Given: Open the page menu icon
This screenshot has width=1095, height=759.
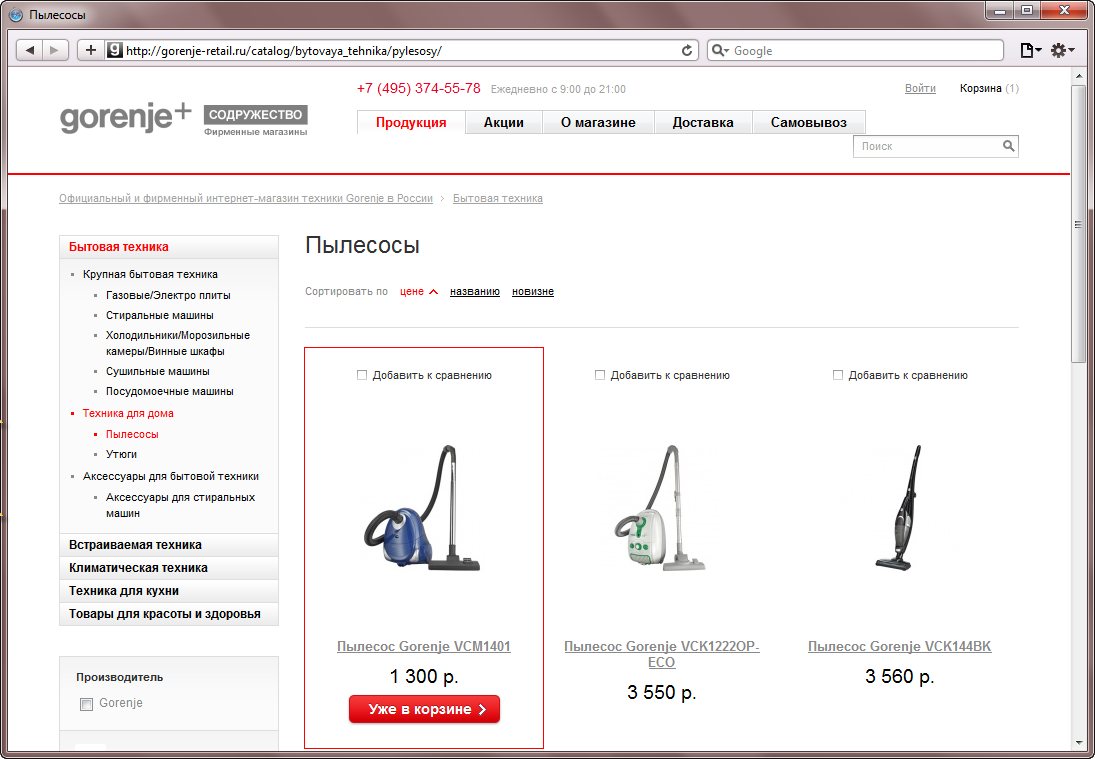Looking at the screenshot, I should [x=1030, y=50].
